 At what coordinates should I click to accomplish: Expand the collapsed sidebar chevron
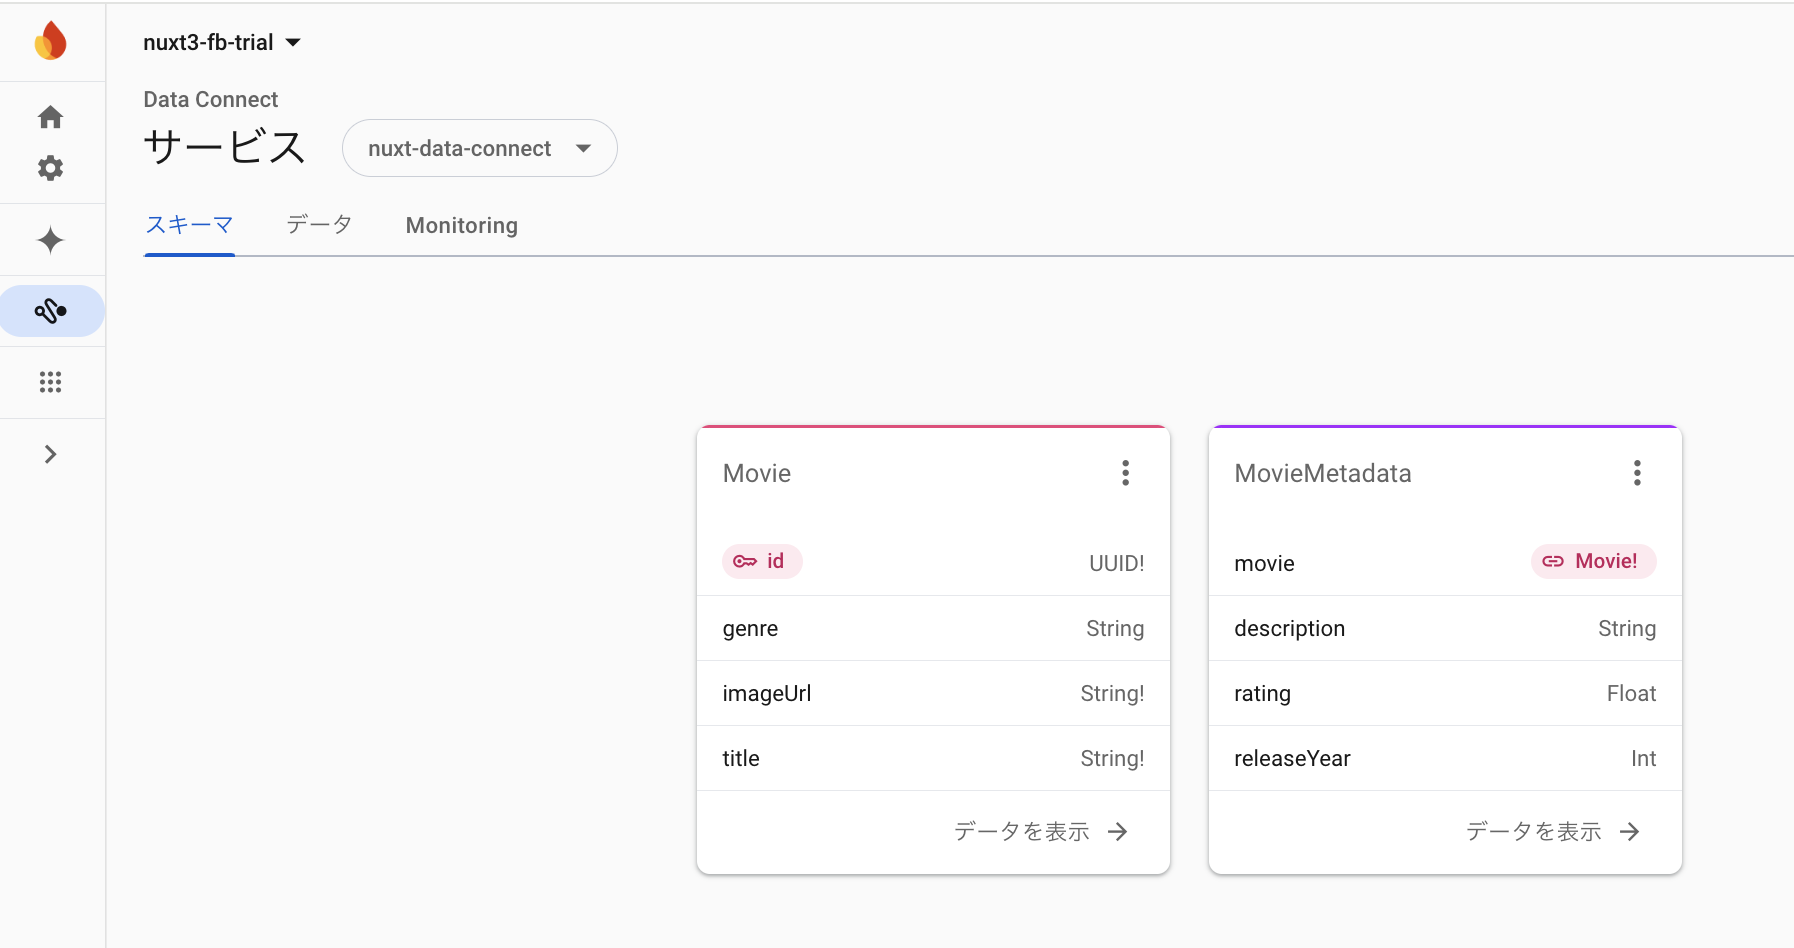tap(50, 453)
